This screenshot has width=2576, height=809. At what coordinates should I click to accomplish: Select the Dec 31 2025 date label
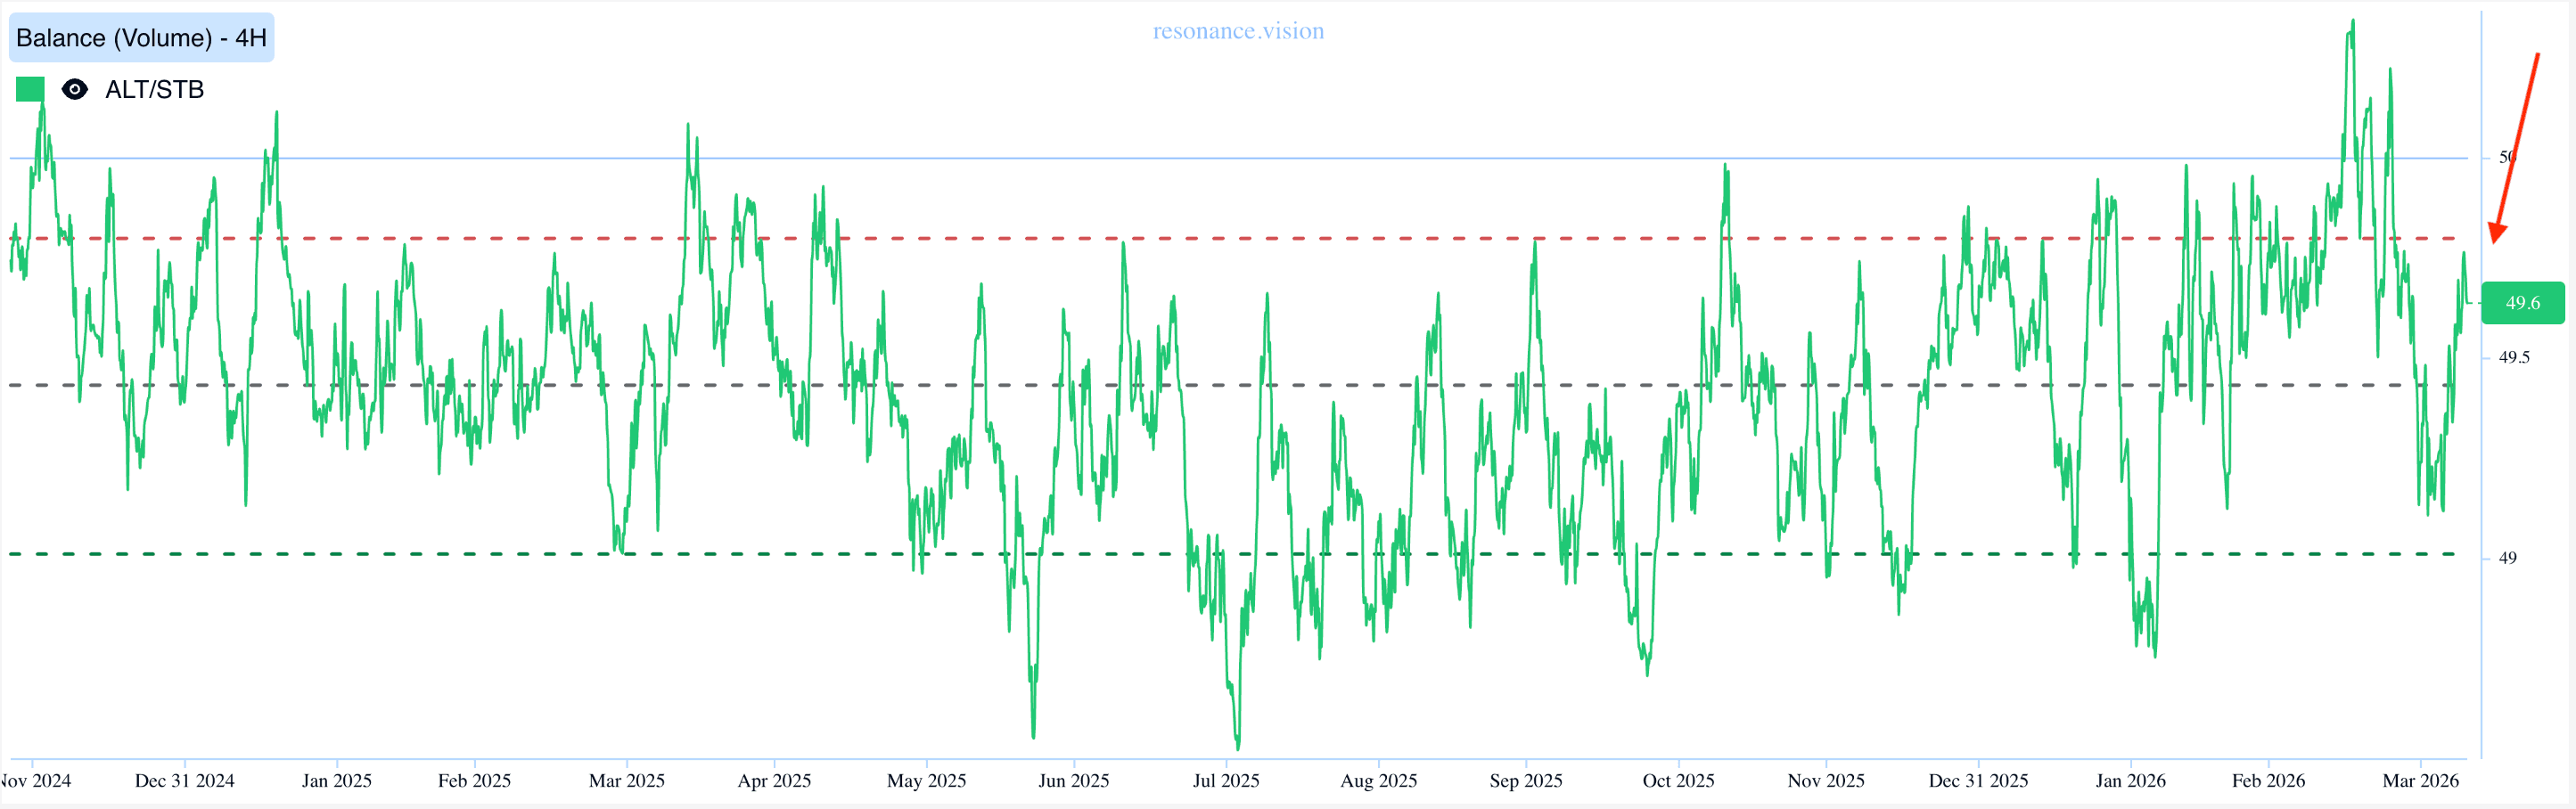[1977, 780]
